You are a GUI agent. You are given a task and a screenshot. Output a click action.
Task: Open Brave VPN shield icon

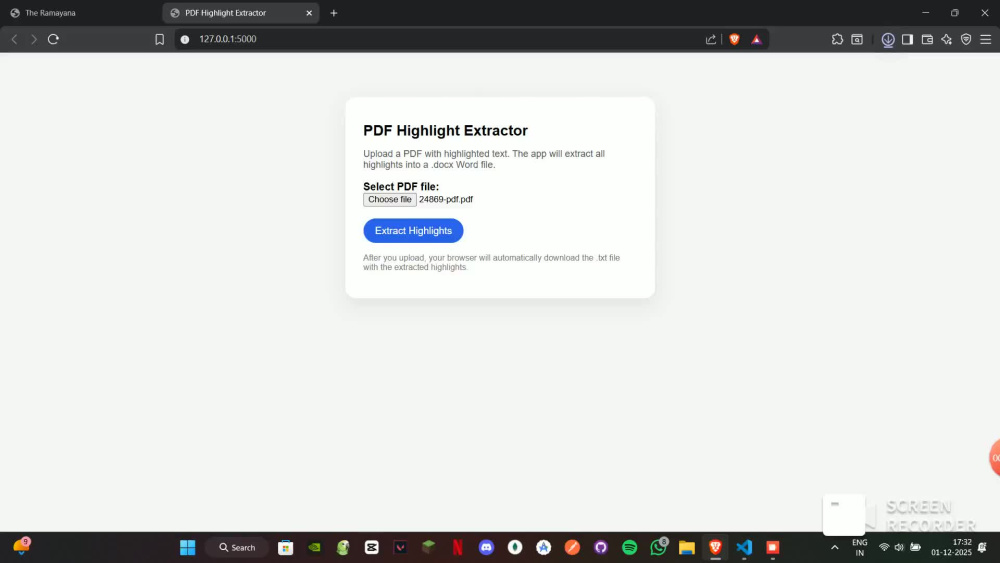(x=966, y=39)
